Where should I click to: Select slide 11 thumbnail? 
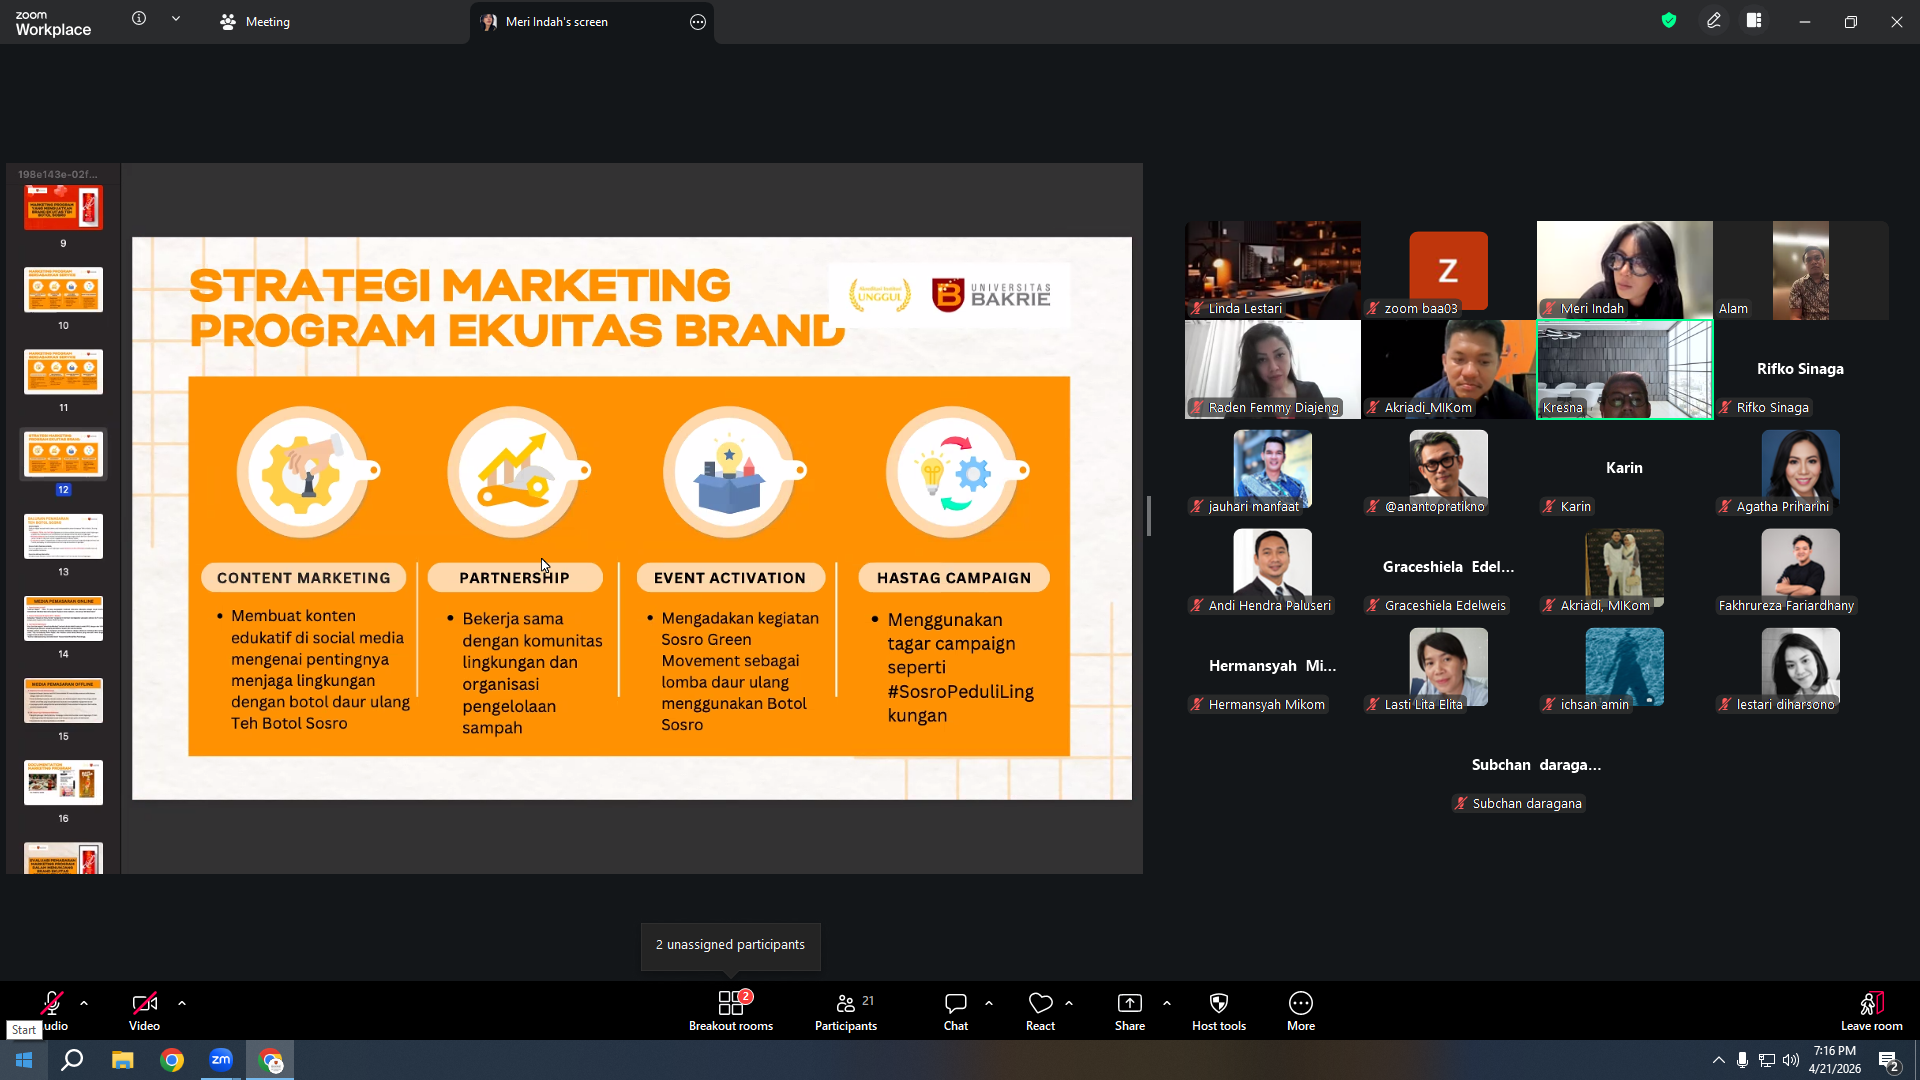point(63,372)
